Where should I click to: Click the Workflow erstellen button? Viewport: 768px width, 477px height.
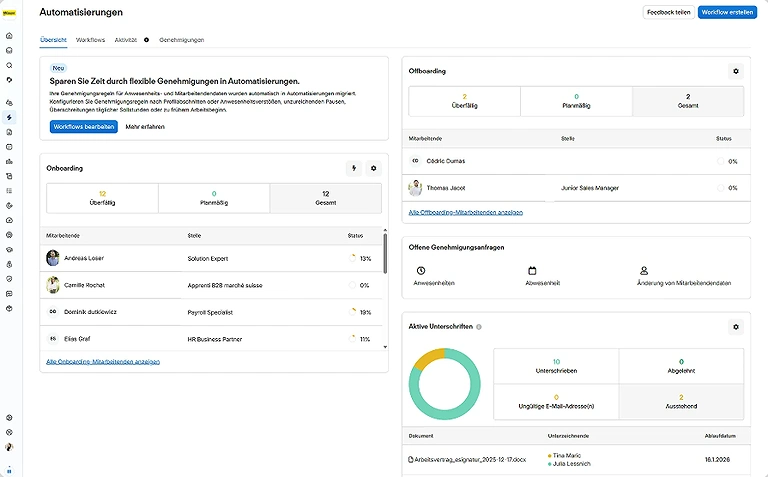[727, 12]
